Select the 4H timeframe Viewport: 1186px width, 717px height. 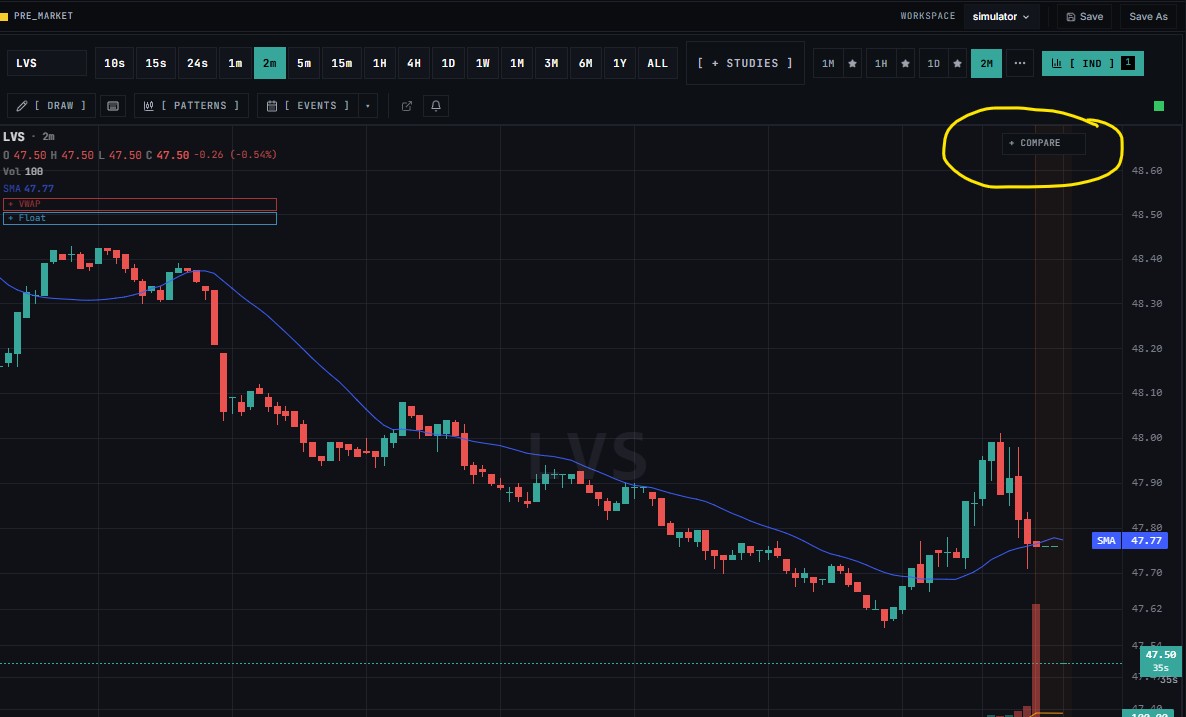414,64
